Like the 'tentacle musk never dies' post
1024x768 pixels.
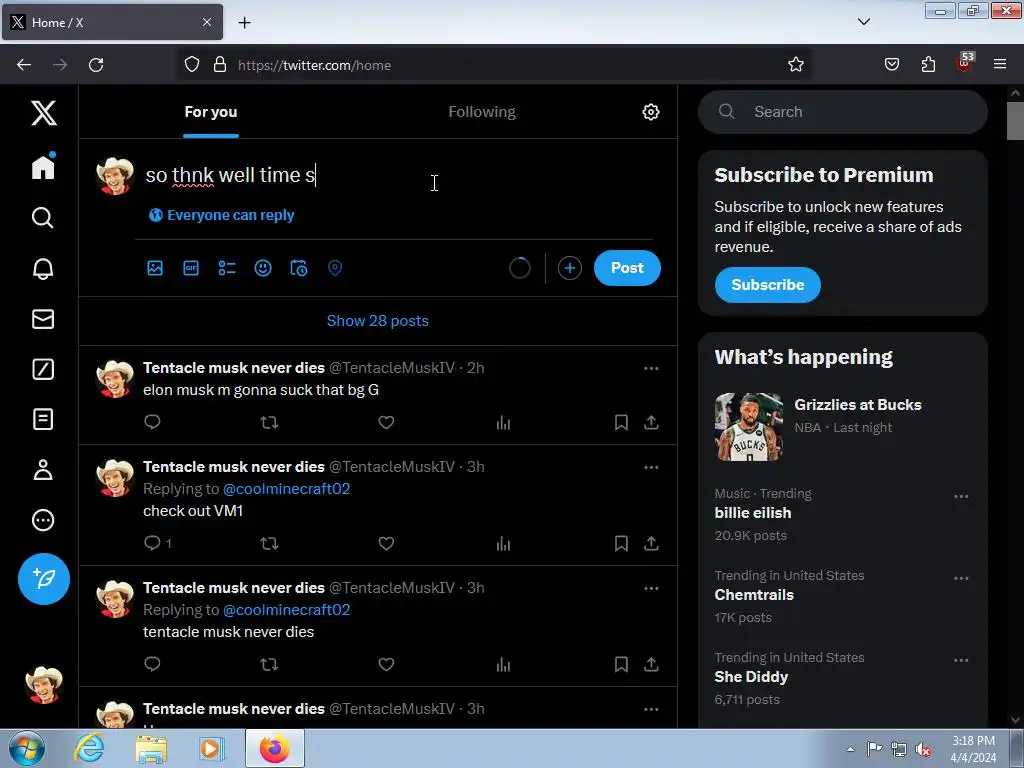[386, 664]
